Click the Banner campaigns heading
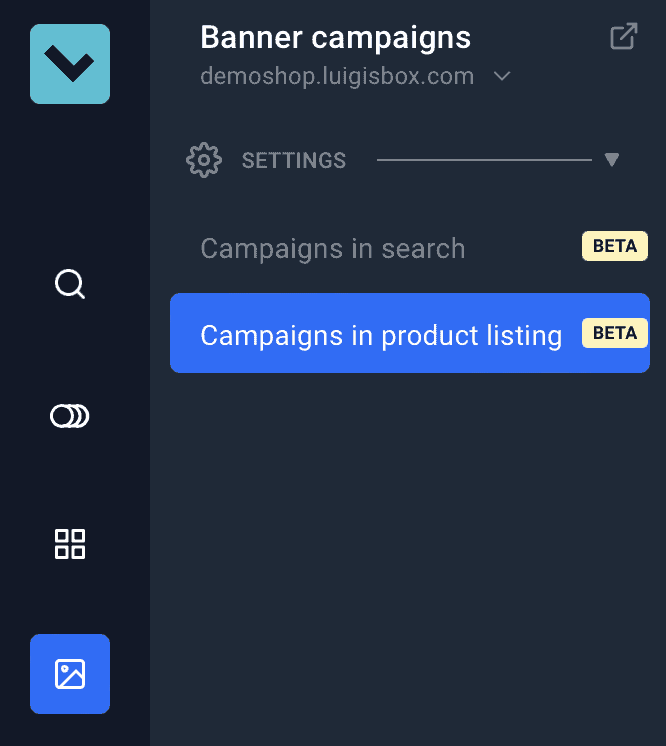 (335, 38)
